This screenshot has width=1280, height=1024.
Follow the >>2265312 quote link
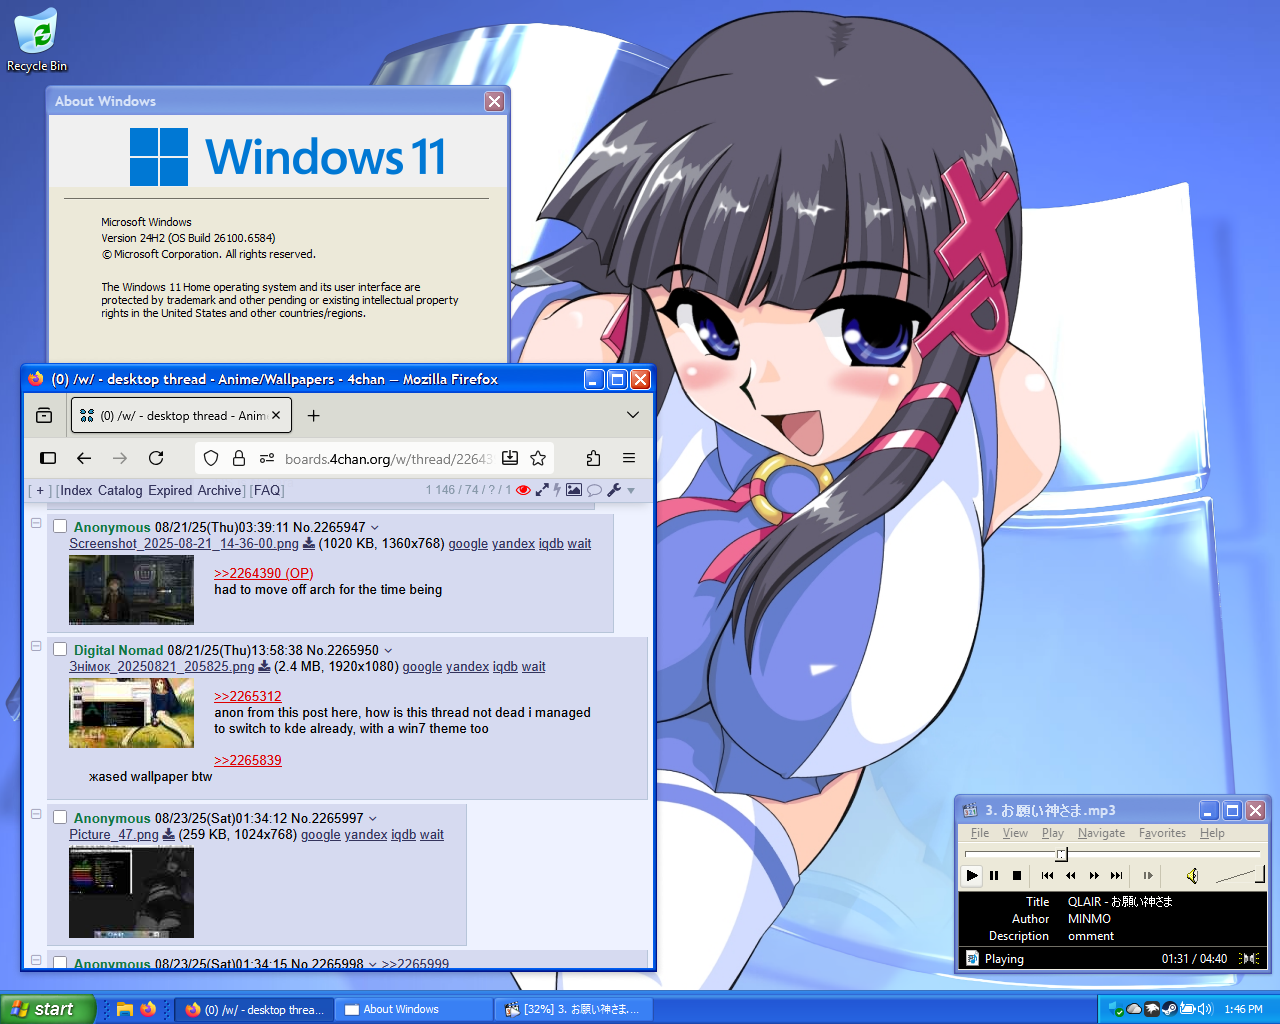point(248,696)
